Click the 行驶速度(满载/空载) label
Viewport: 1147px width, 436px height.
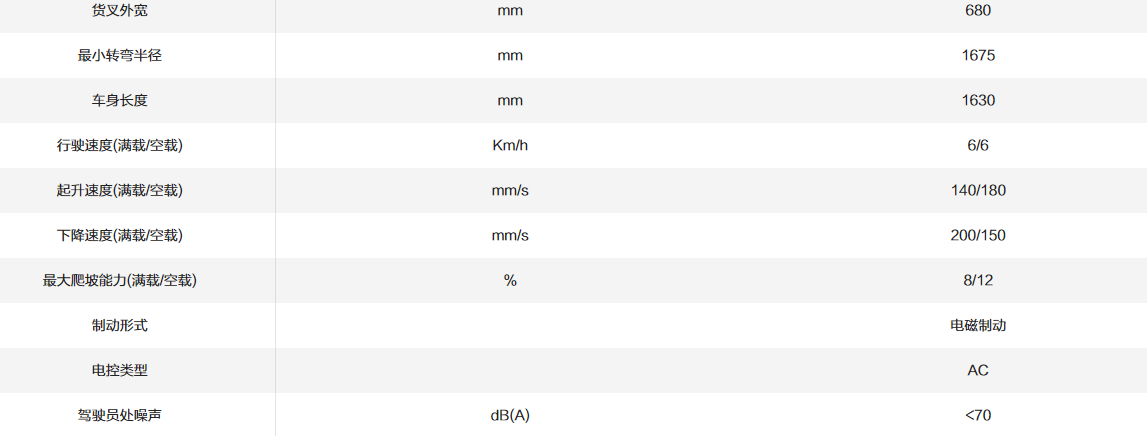pyautogui.click(x=120, y=146)
